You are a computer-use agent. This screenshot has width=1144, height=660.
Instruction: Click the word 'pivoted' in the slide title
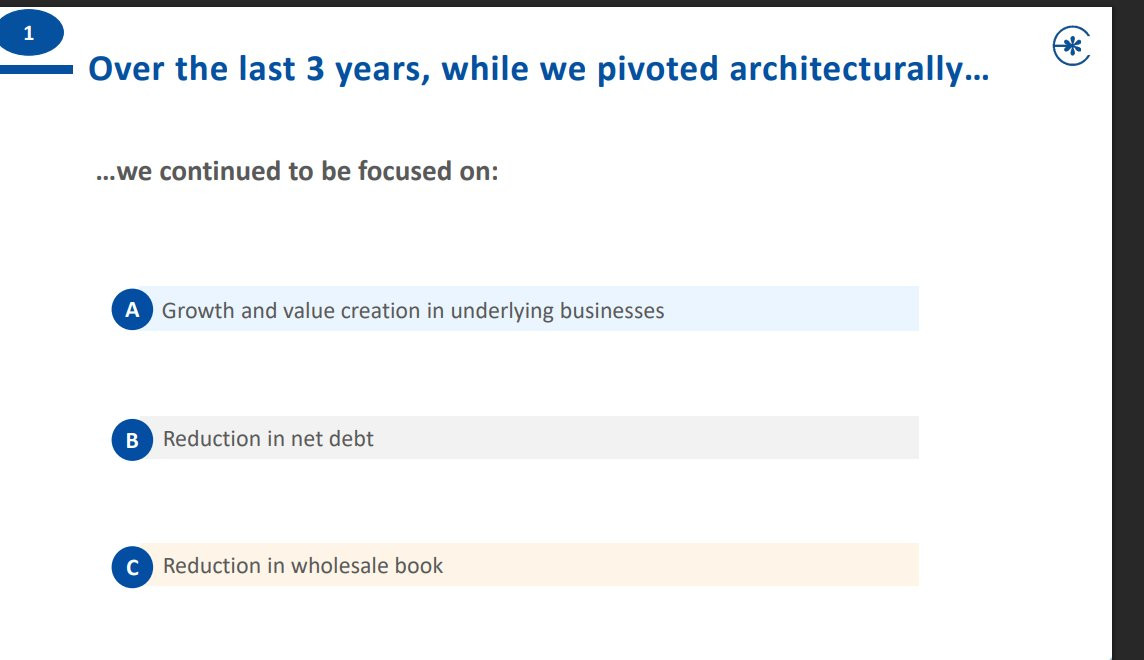pyautogui.click(x=658, y=69)
